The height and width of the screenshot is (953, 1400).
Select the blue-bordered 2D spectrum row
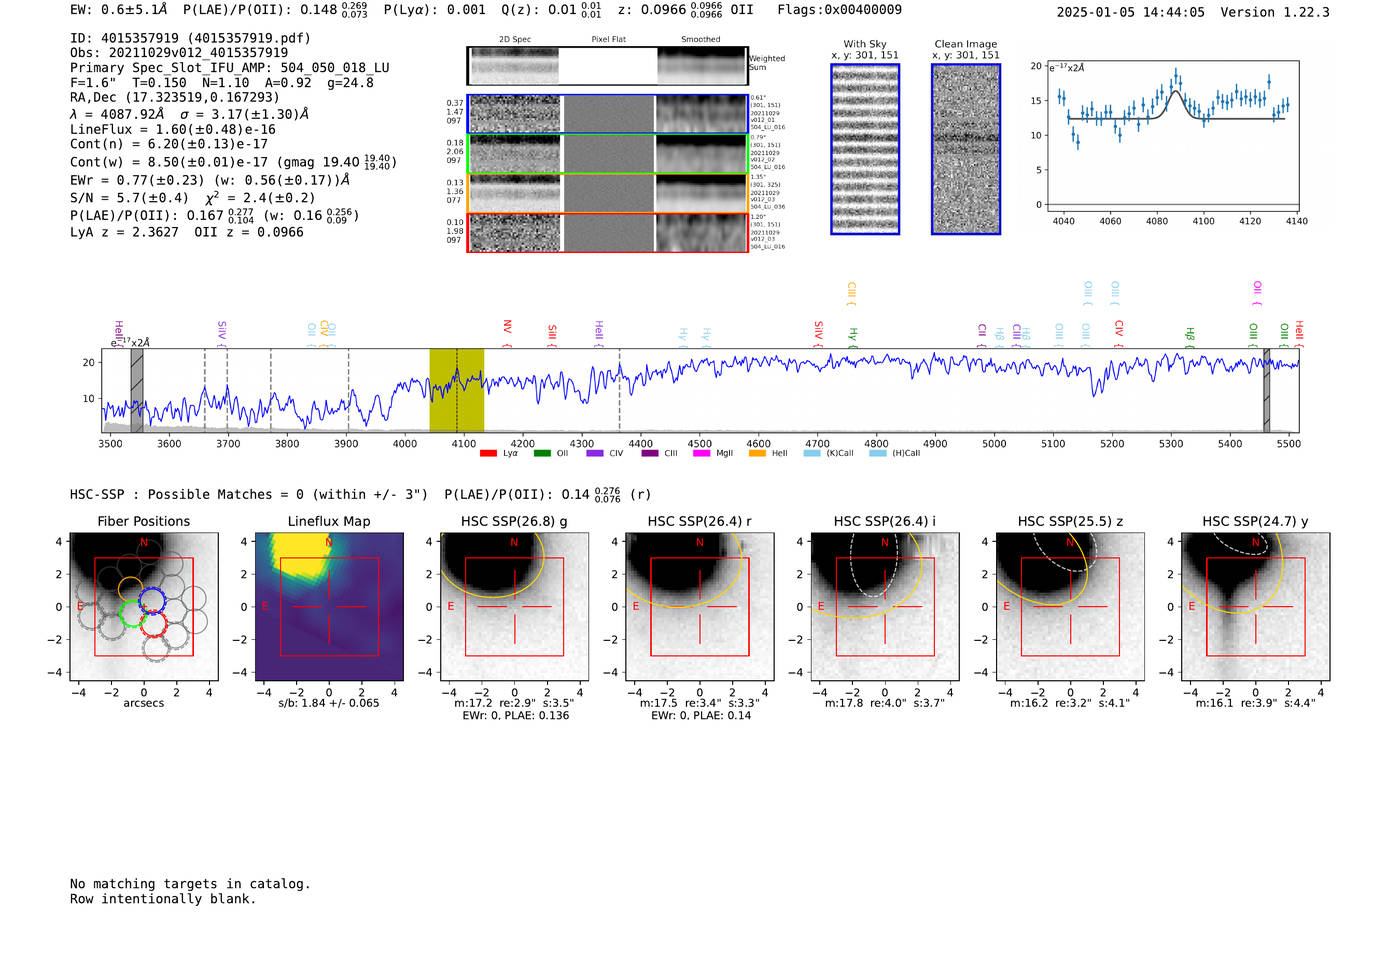click(x=608, y=114)
